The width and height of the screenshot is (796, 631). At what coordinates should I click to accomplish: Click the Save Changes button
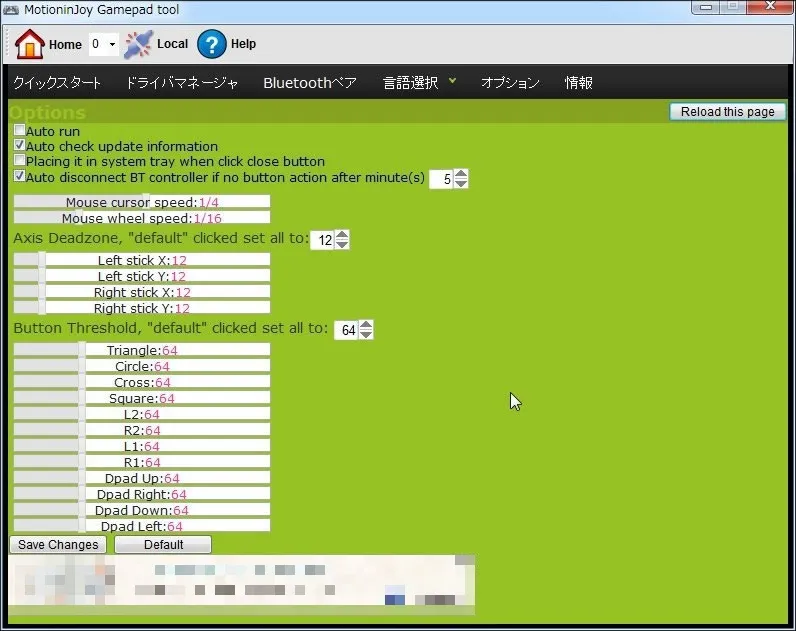58,544
